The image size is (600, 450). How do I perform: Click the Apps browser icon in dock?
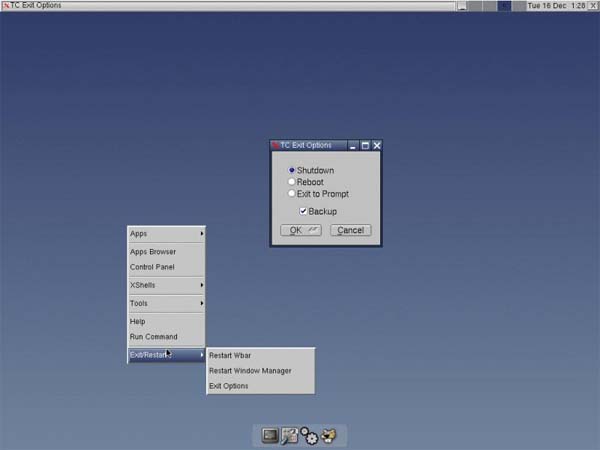coord(328,436)
